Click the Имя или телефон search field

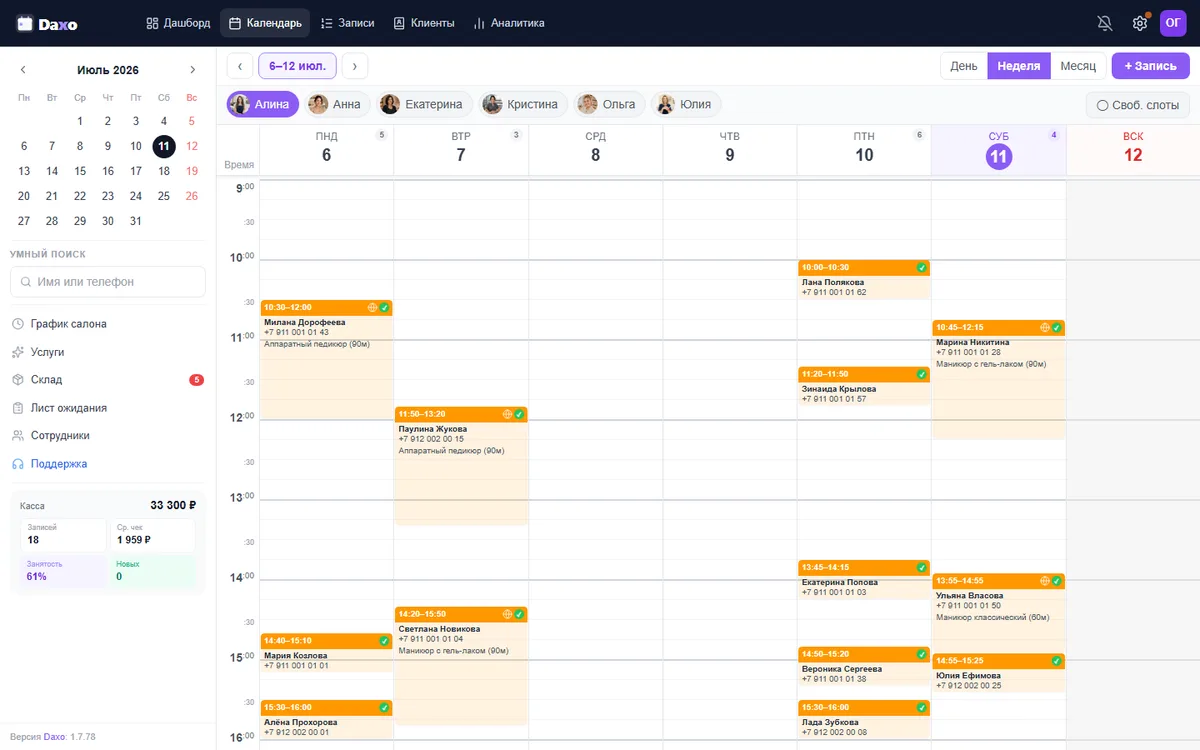click(108, 282)
